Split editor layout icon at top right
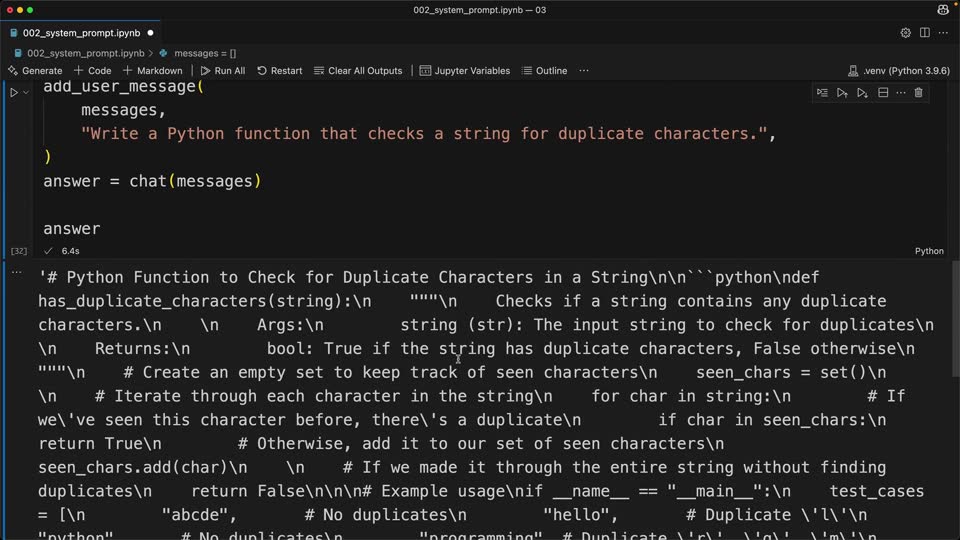The height and width of the screenshot is (540, 960). pyautogui.click(x=924, y=33)
